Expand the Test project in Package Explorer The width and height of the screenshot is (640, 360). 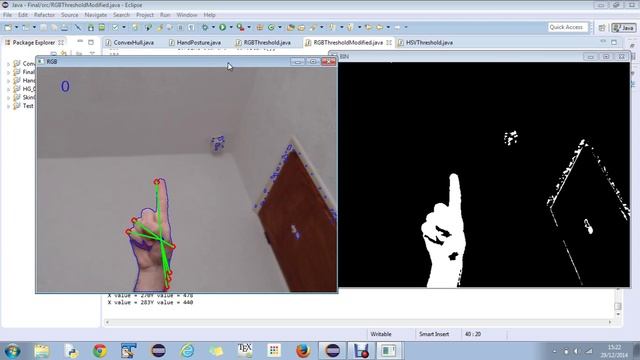click(x=8, y=106)
